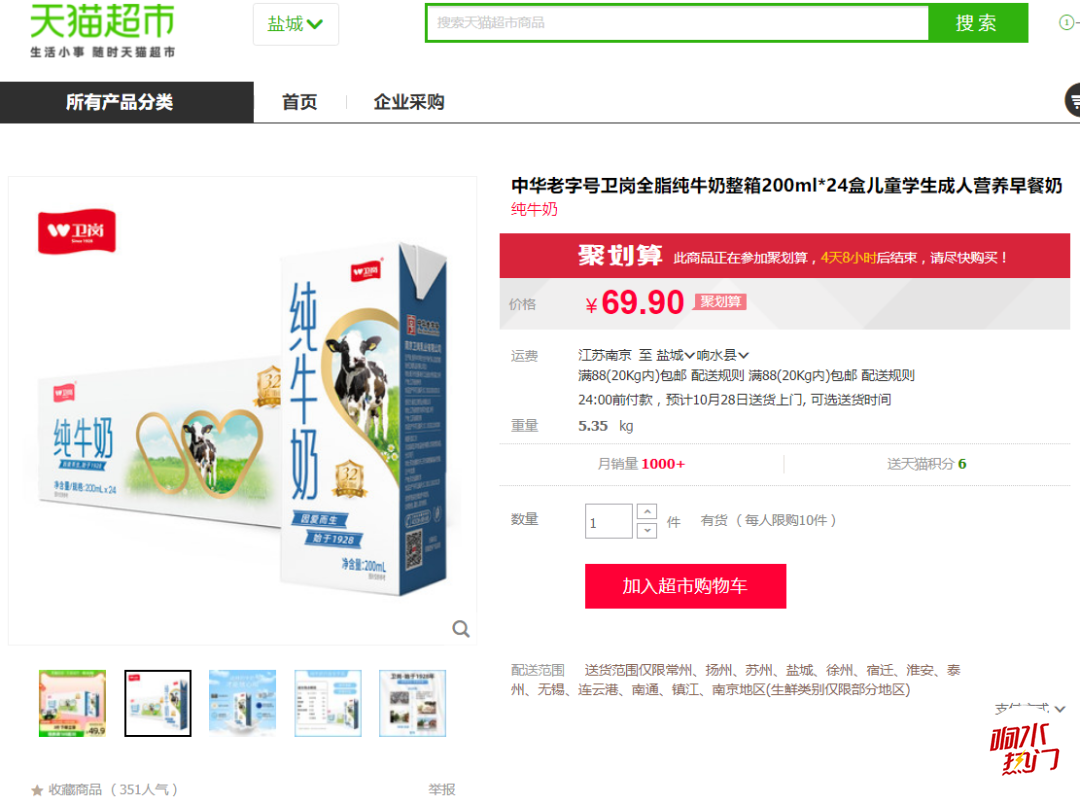Image resolution: width=1080 pixels, height=805 pixels.
Task: Click the cart icon at right edge
Action: click(x=1073, y=101)
